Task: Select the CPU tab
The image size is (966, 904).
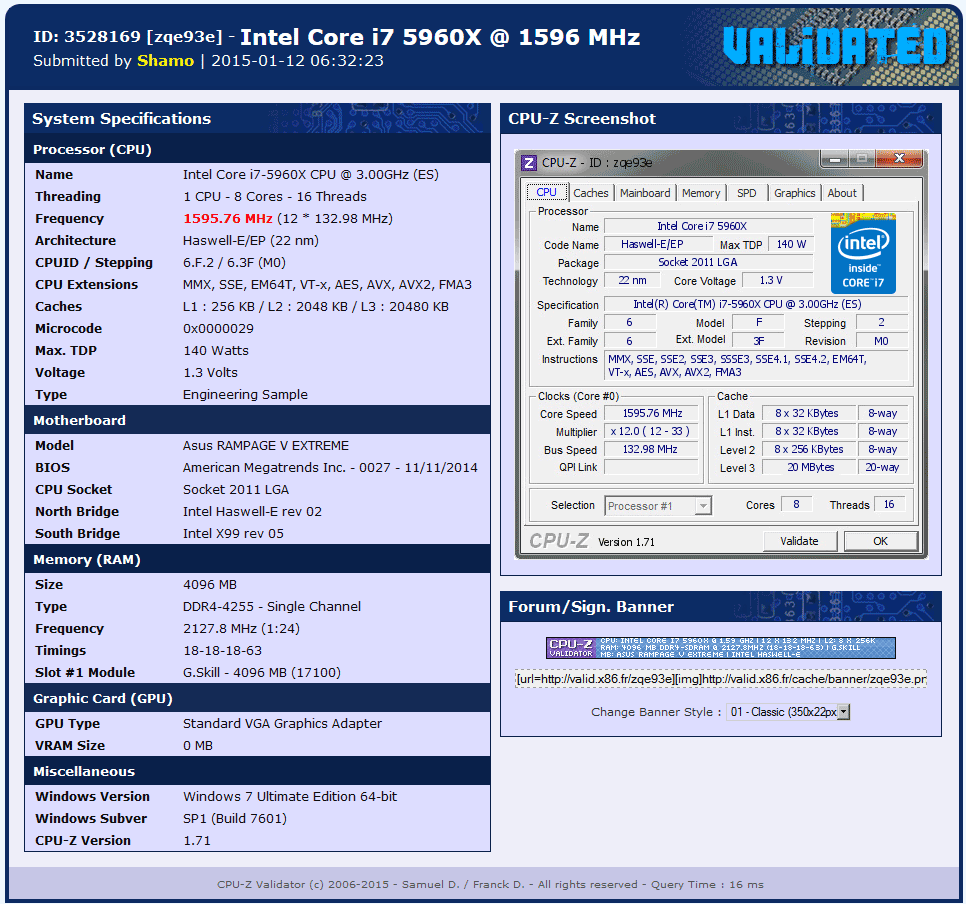Action: pos(546,193)
